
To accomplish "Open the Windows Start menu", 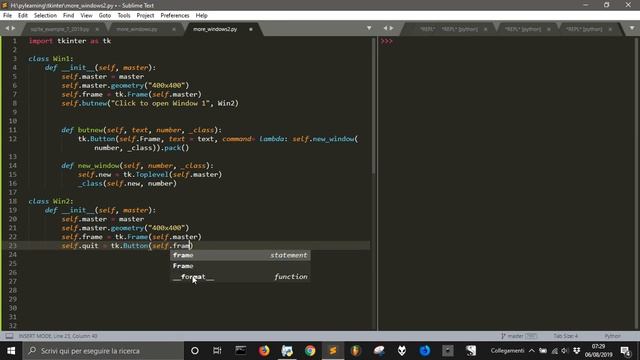I will click(11, 351).
